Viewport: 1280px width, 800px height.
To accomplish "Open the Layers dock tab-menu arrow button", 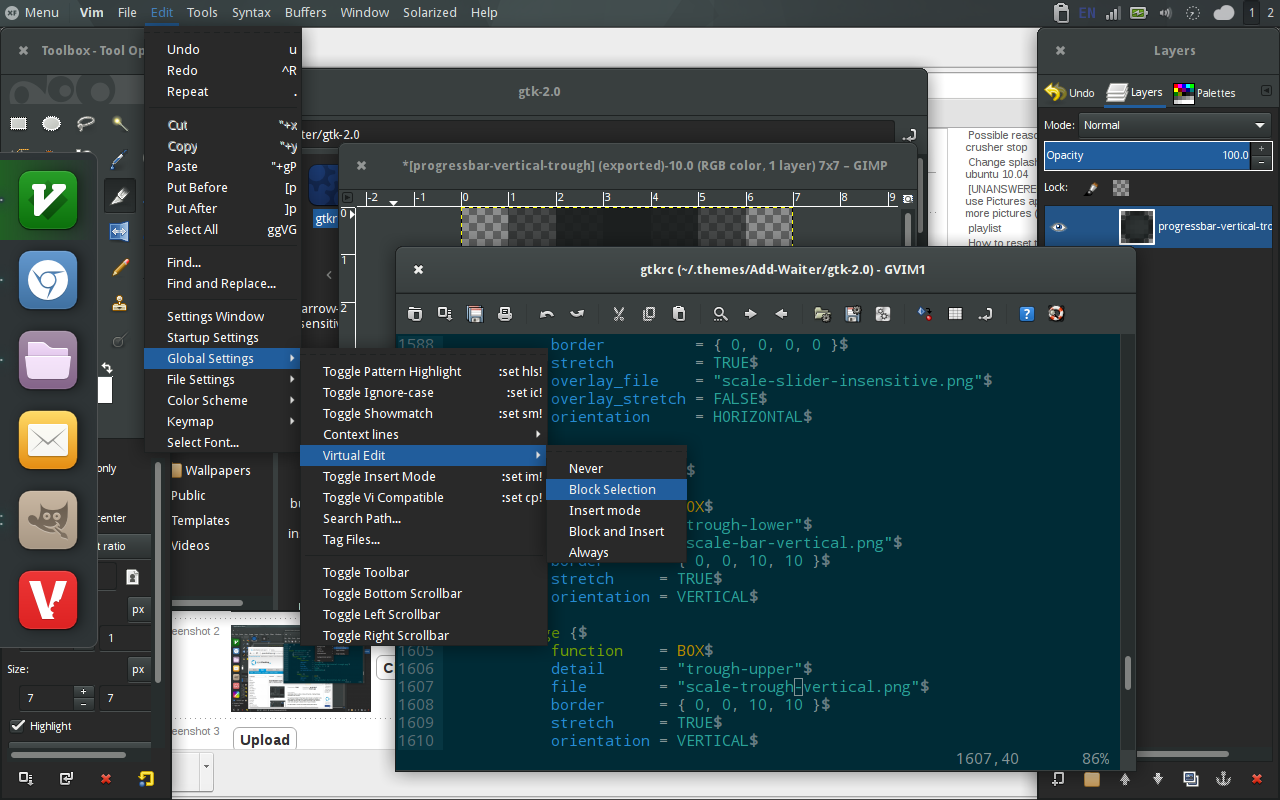I will point(1264,92).
